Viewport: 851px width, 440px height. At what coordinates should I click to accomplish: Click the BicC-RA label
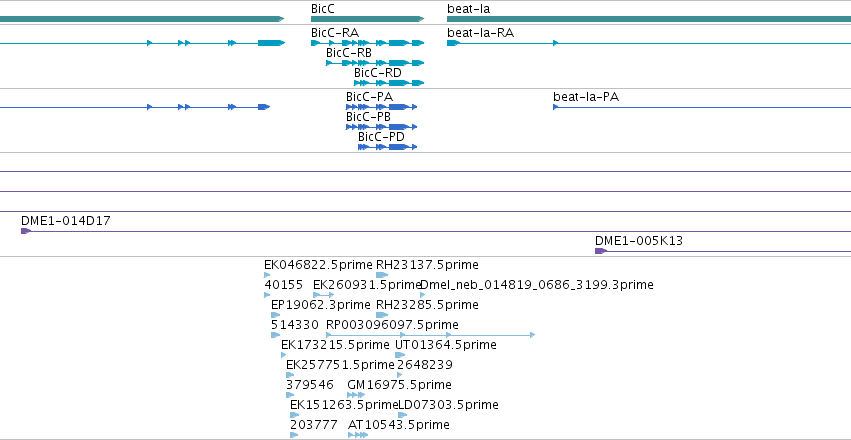pyautogui.click(x=335, y=33)
